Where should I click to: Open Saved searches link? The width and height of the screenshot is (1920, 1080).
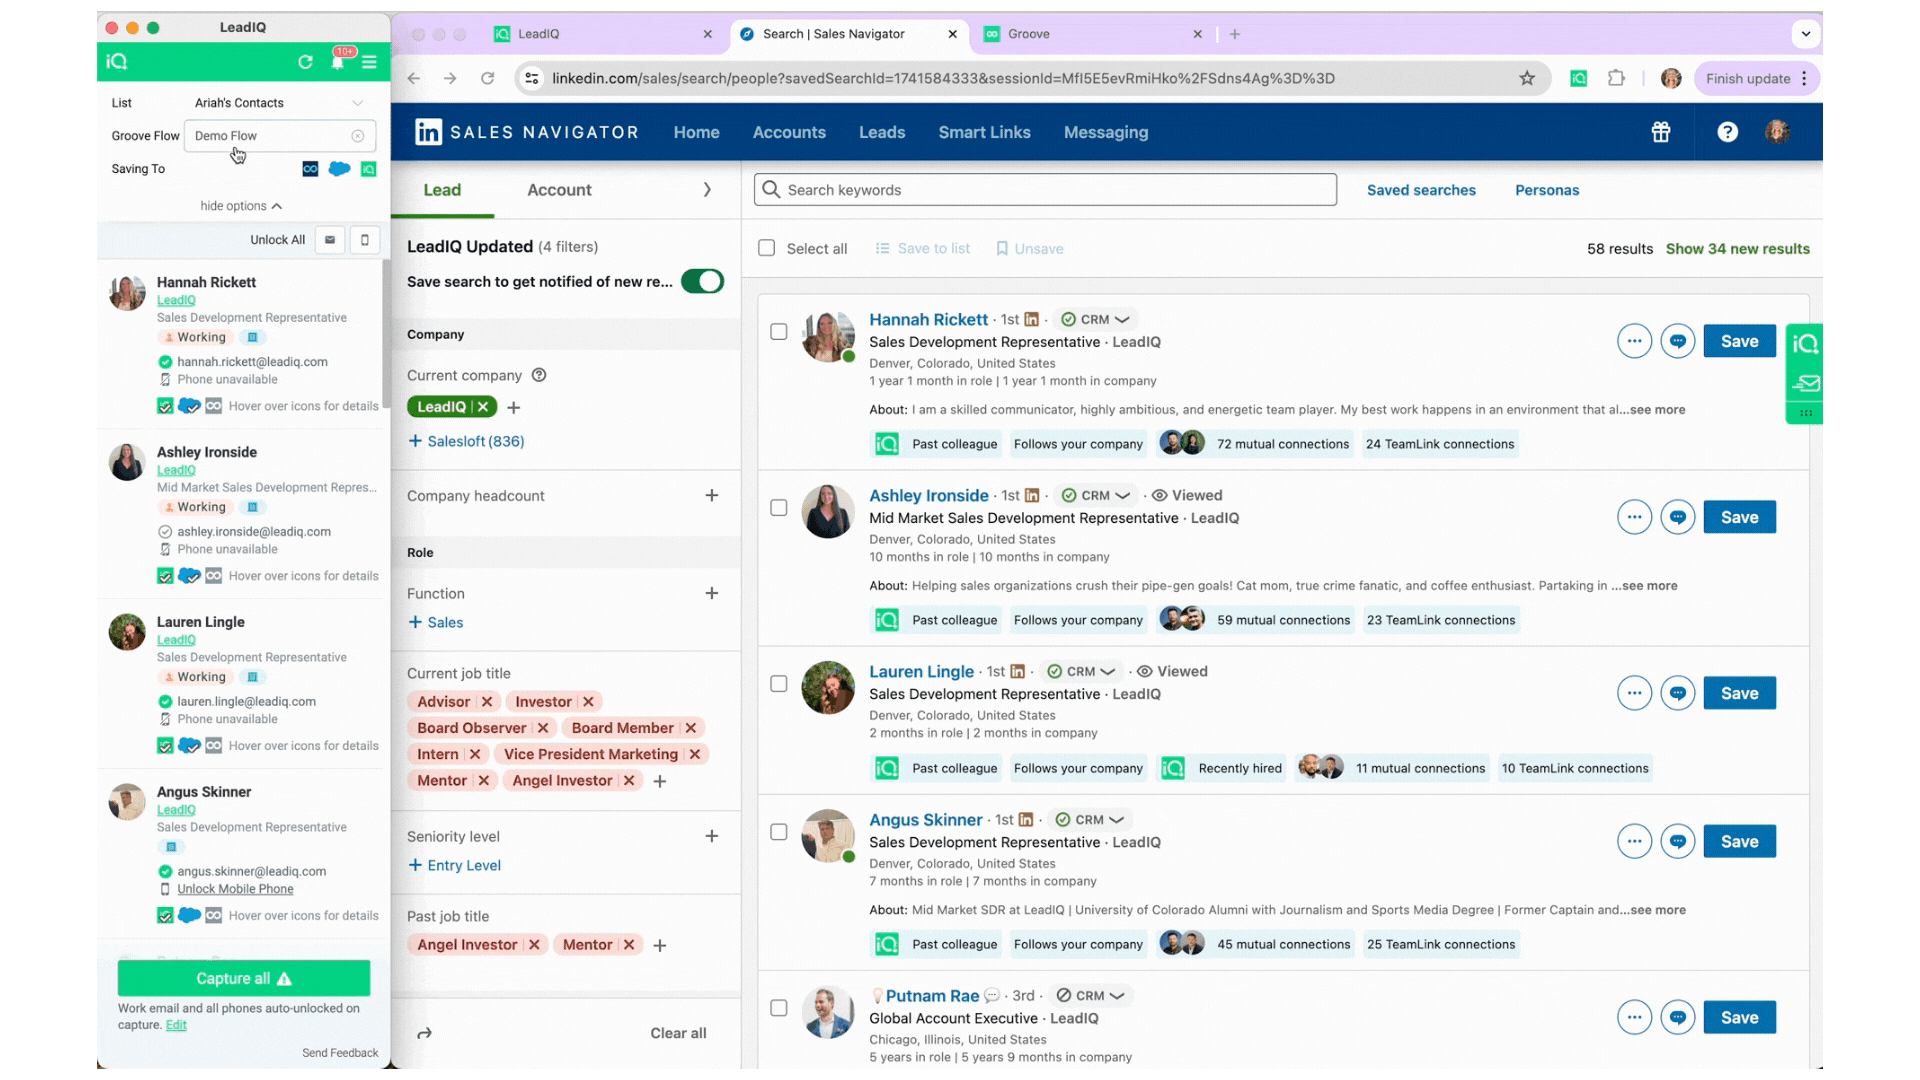tap(1421, 190)
